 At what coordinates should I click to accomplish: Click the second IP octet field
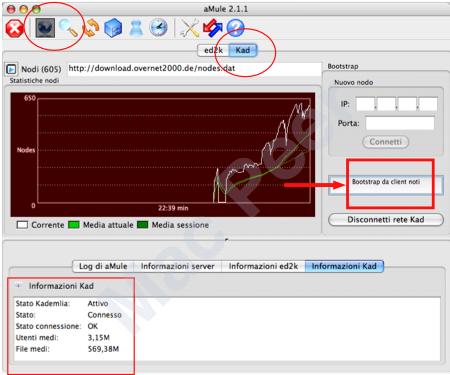(386, 104)
